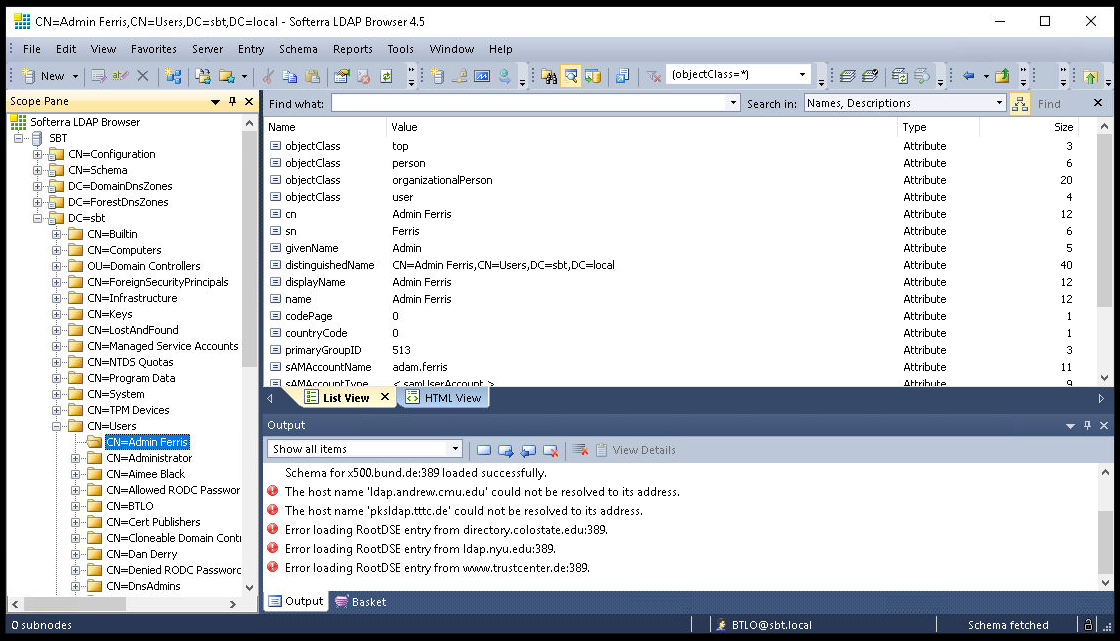The image size is (1120, 641).
Task: Click the blue shortcut window icon
Action: click(623, 76)
